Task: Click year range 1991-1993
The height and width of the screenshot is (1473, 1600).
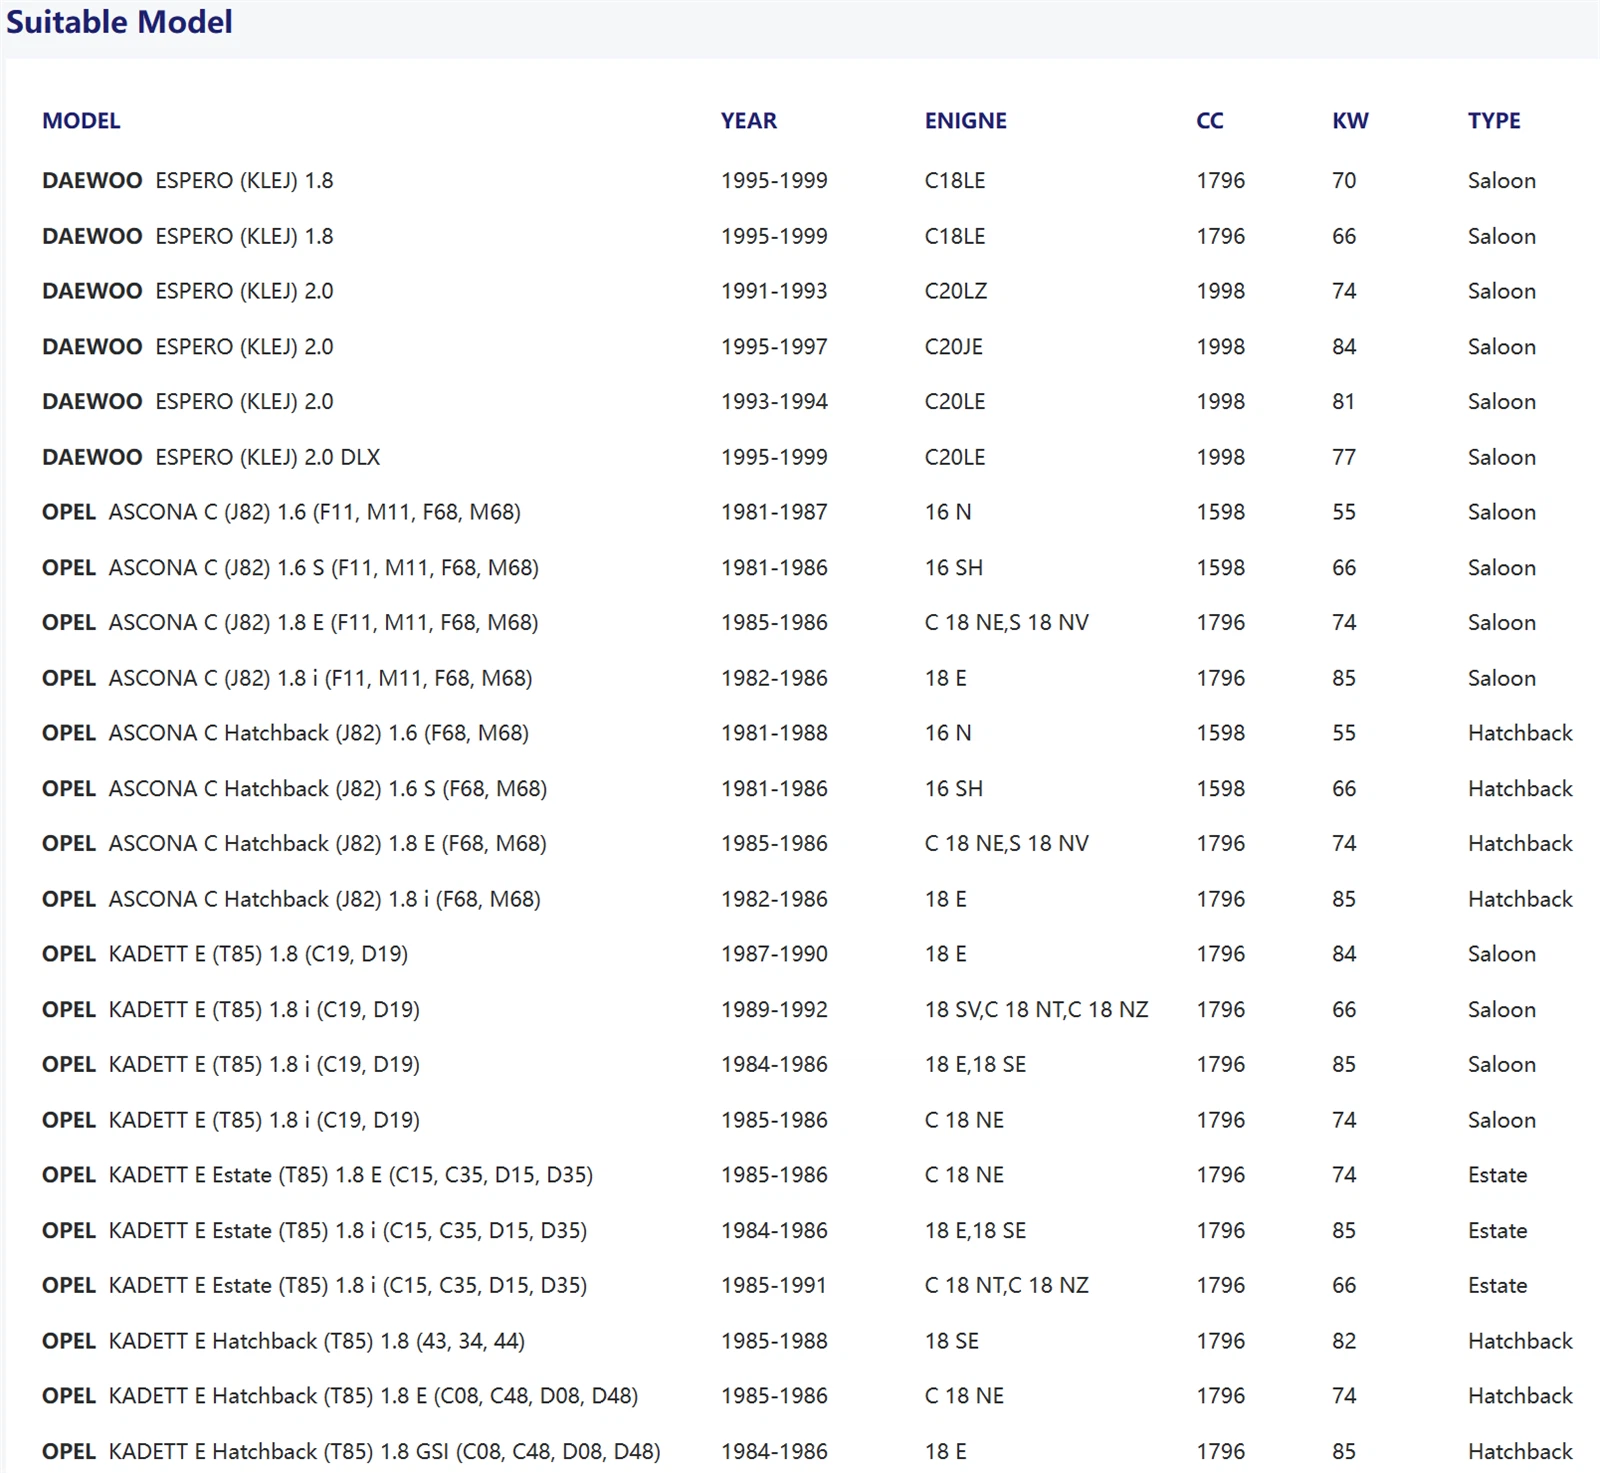Action: 774,291
